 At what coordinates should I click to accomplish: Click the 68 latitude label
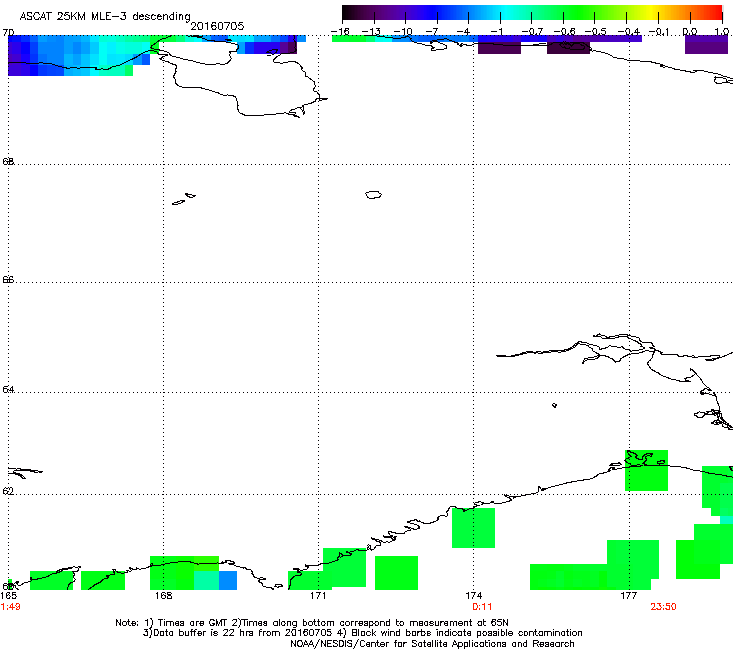coord(8,161)
